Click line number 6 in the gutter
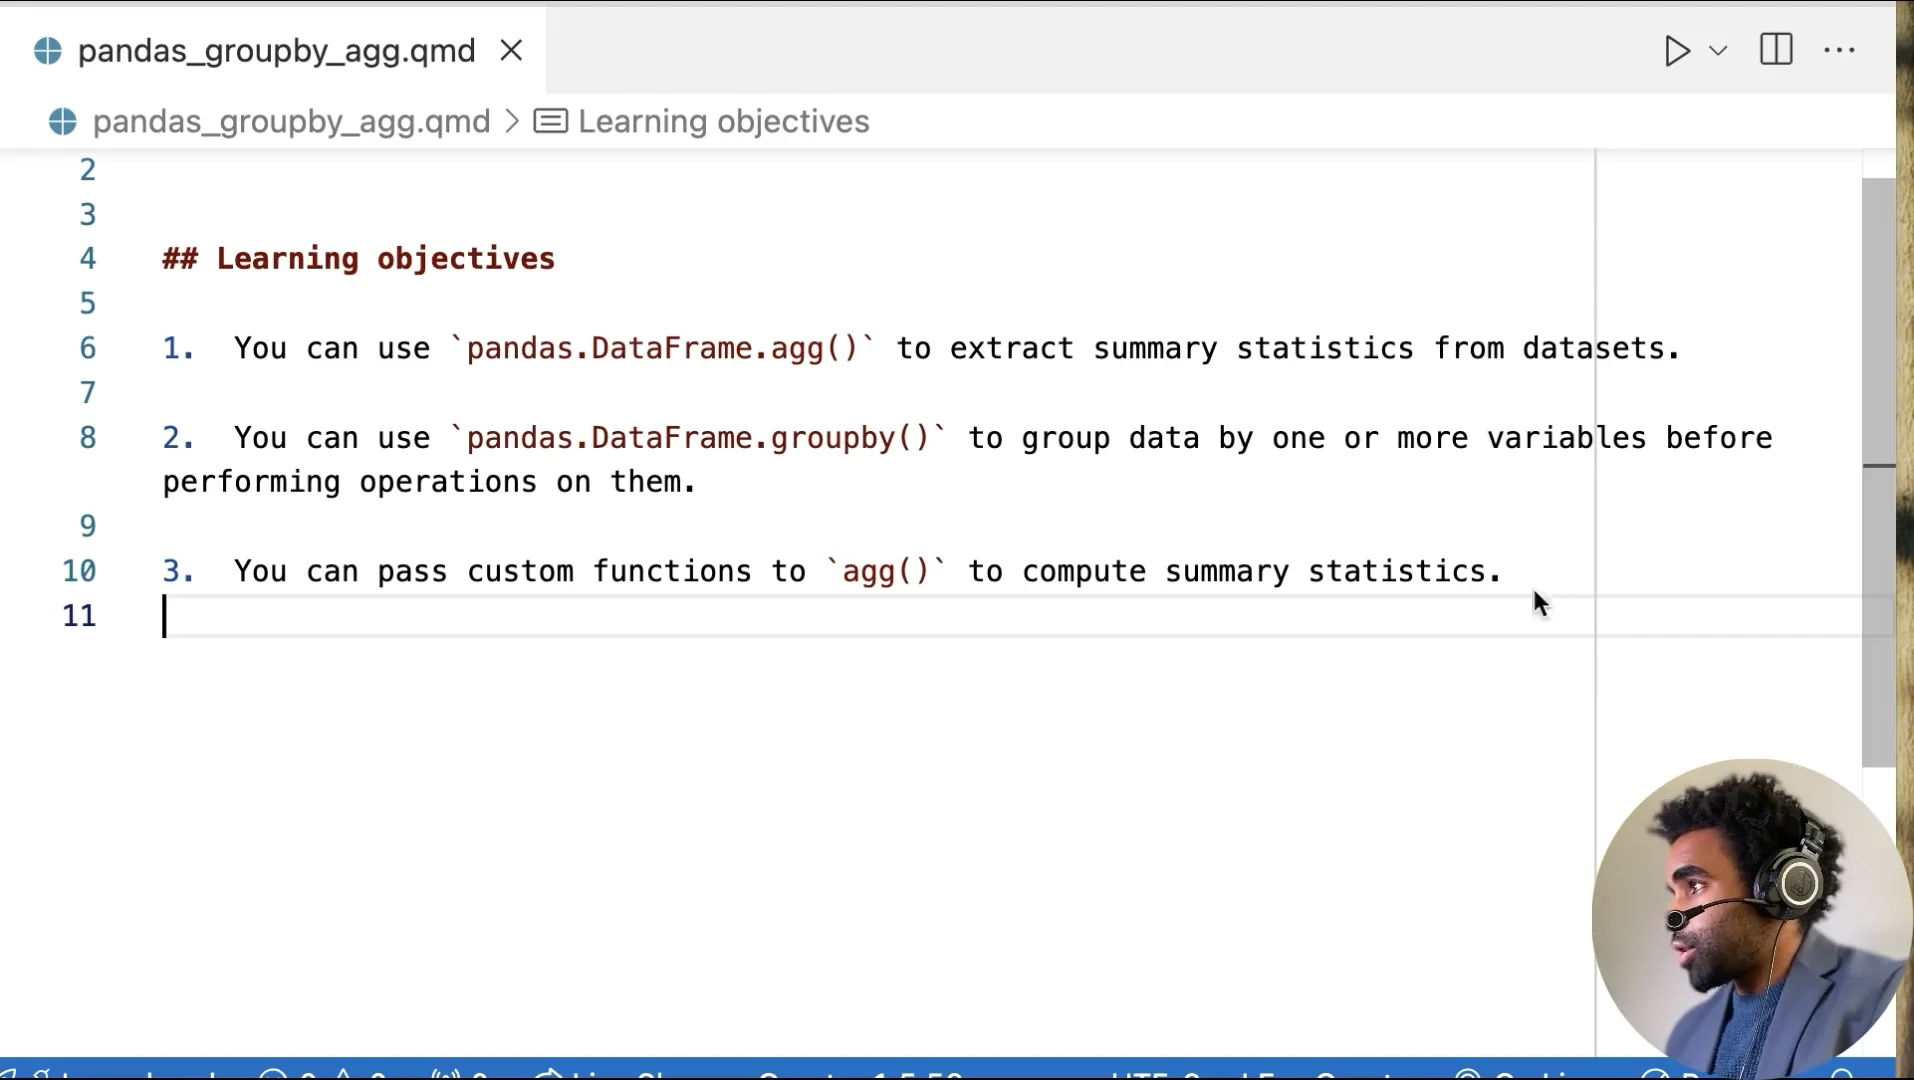 (x=88, y=348)
